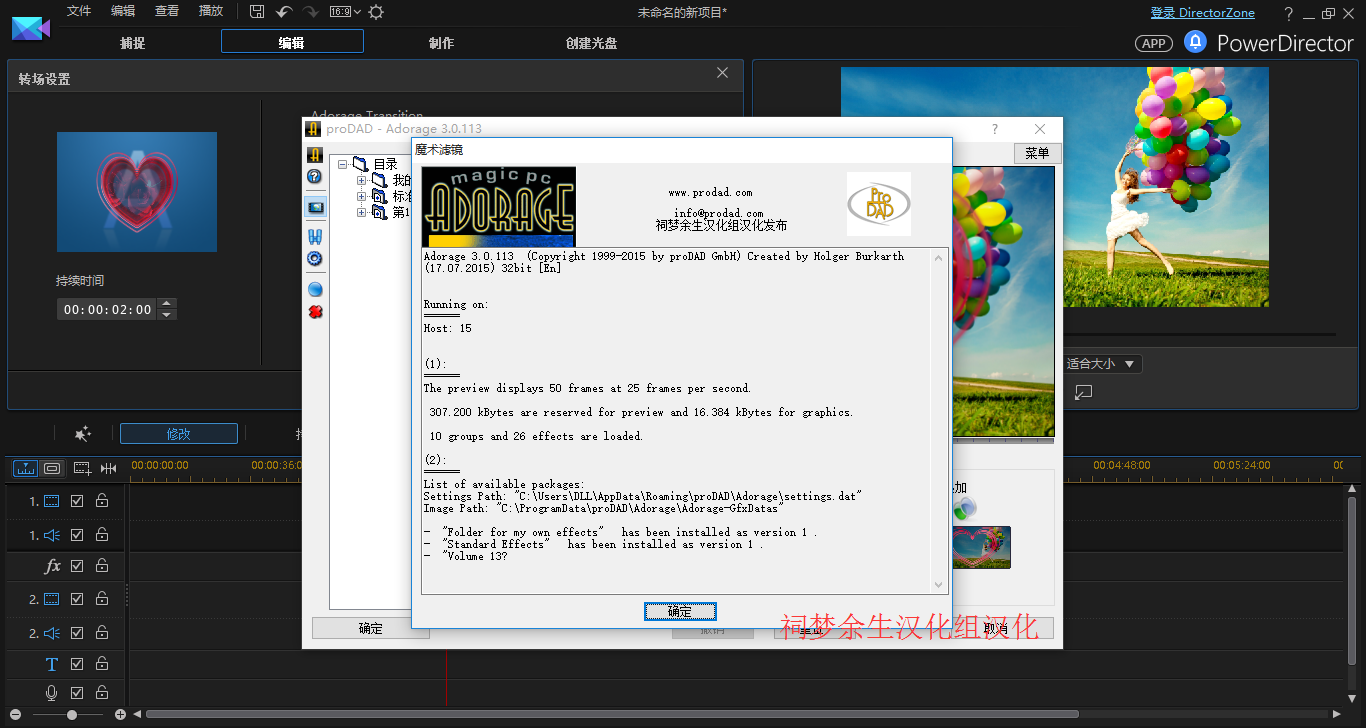
Task: Select storyboard view mode icon
Action: coord(52,468)
